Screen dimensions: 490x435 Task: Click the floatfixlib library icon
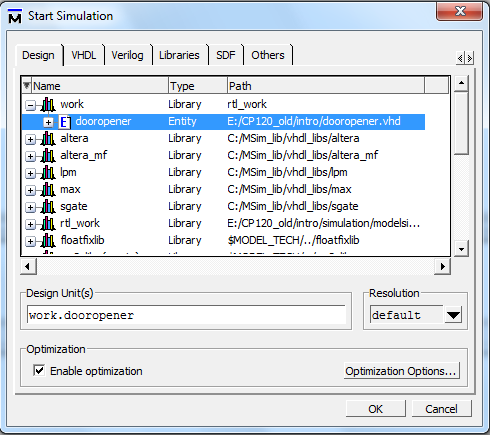pos(48,241)
